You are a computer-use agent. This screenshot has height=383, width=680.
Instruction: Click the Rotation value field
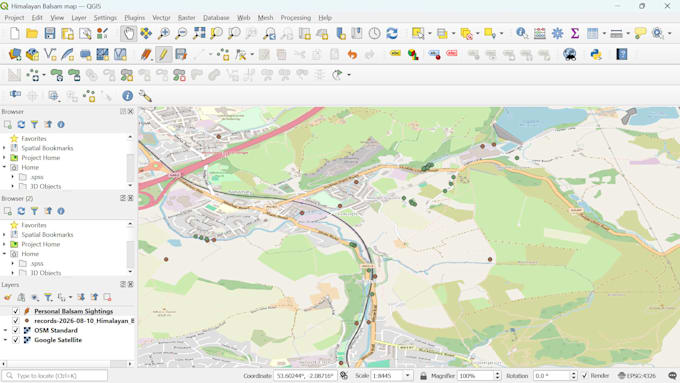551,376
